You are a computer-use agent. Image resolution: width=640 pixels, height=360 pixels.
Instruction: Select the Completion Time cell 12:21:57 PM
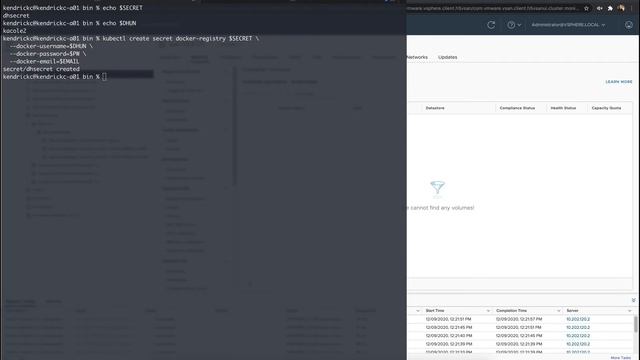click(519, 319)
